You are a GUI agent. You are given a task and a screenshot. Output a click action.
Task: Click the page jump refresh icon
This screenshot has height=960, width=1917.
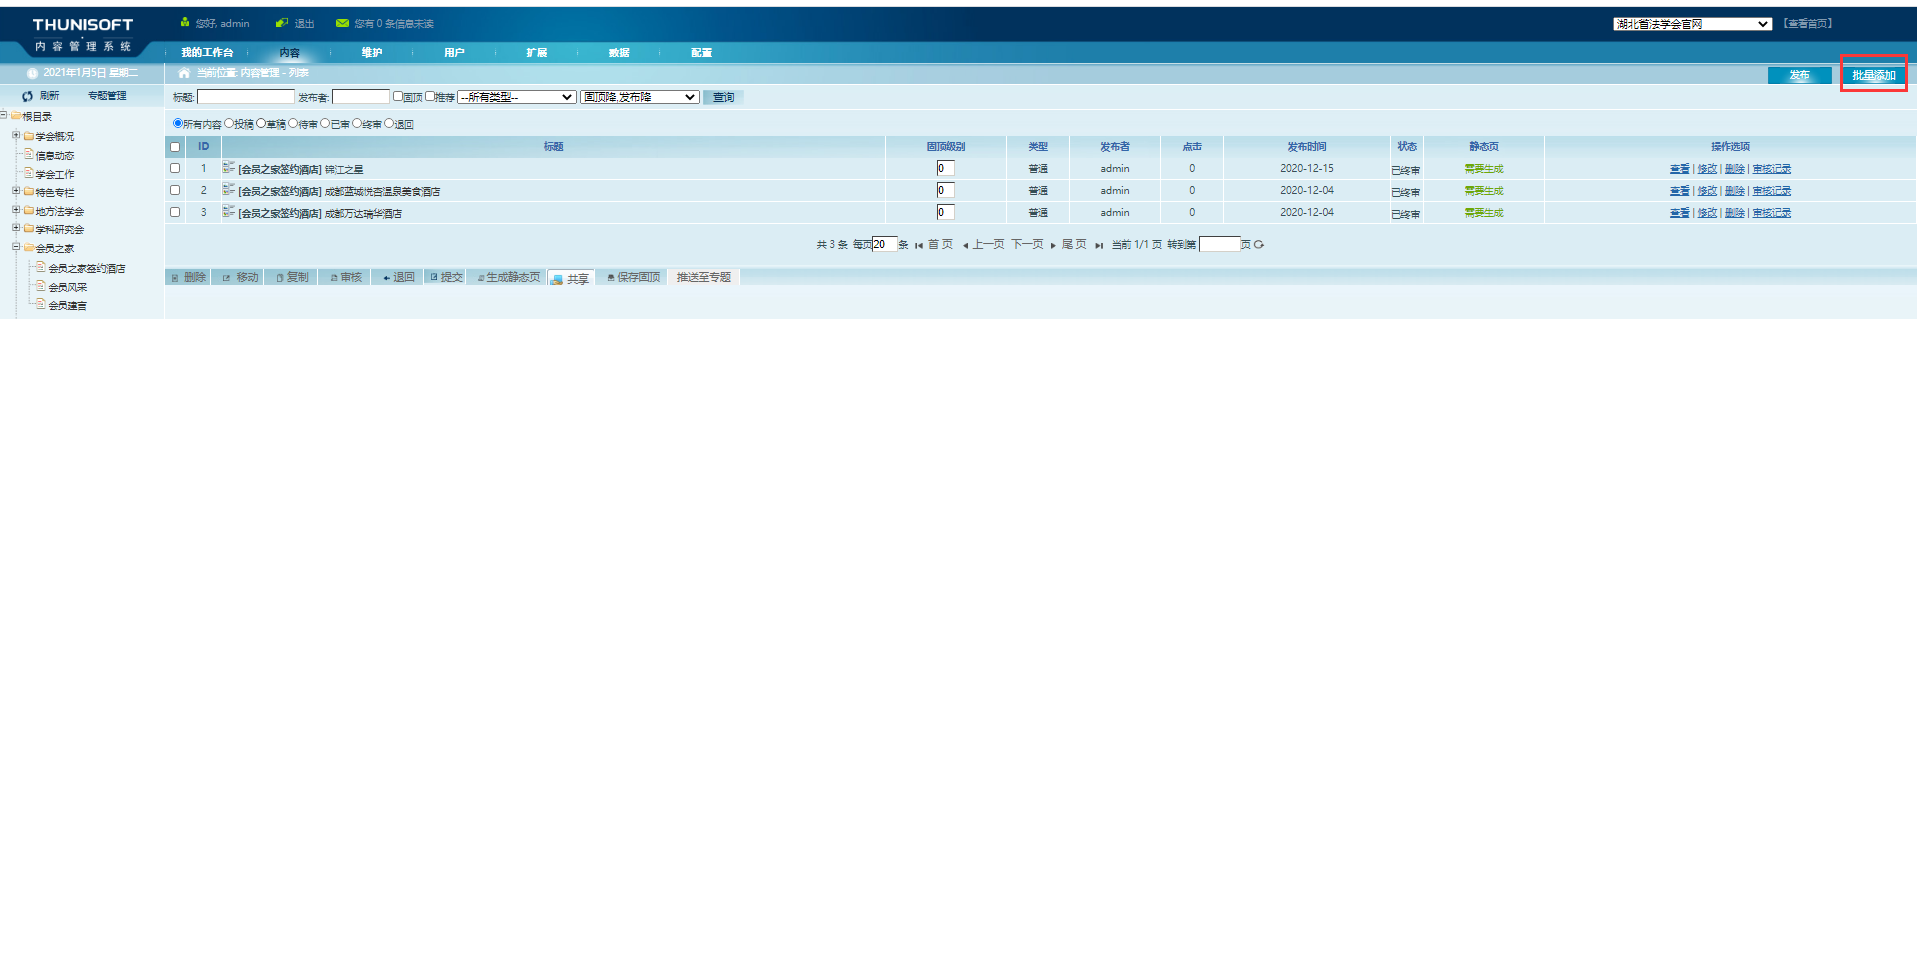(x=1259, y=244)
